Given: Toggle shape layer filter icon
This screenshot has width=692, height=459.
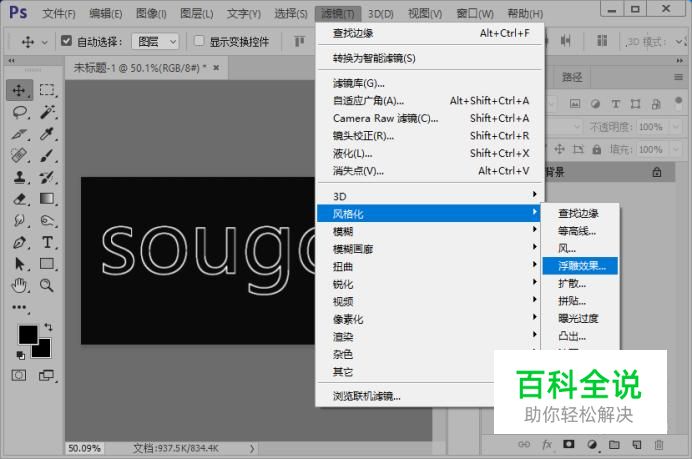Looking at the screenshot, I should (x=636, y=104).
